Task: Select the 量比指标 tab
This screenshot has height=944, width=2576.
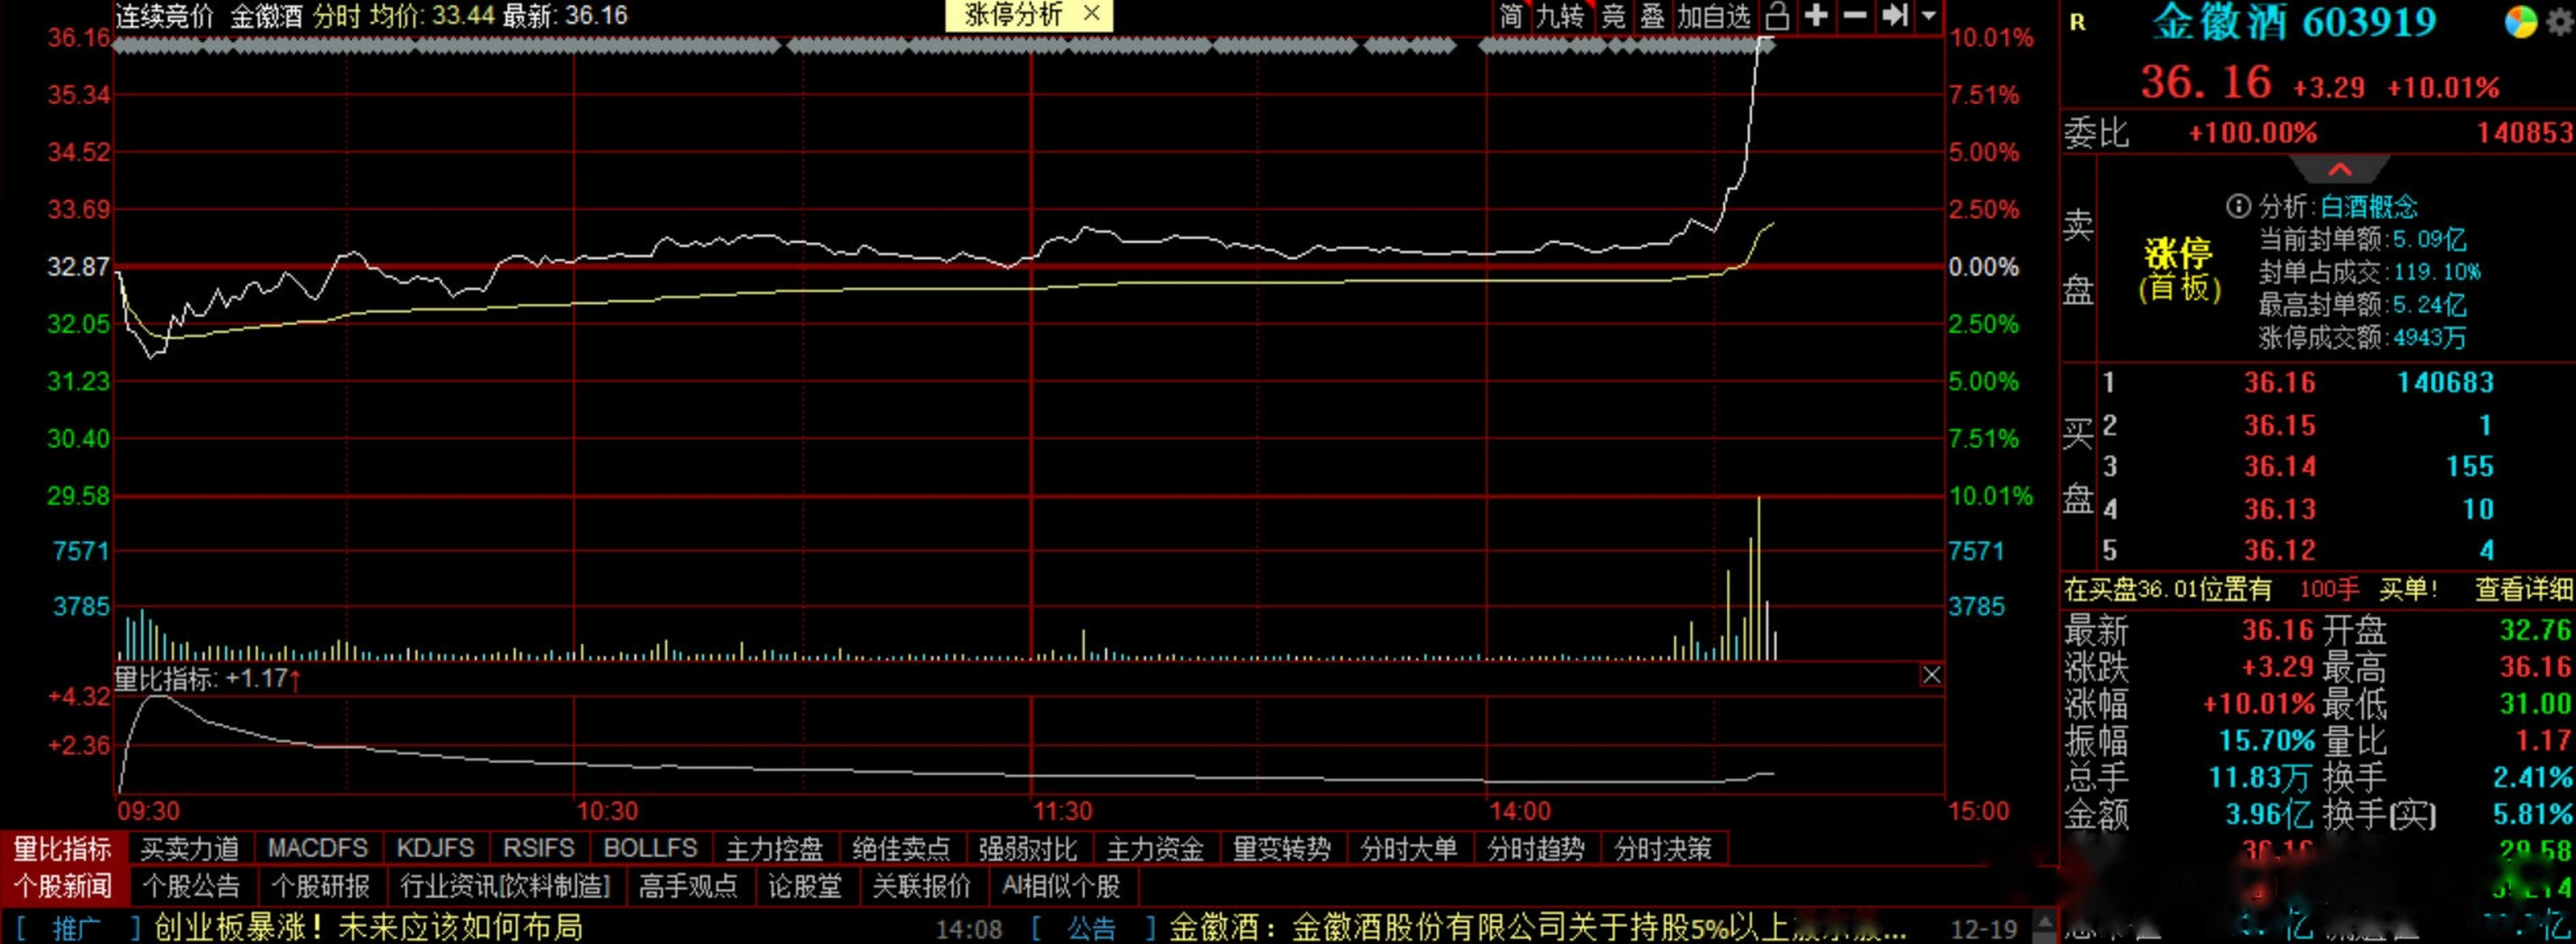Action: pos(62,849)
